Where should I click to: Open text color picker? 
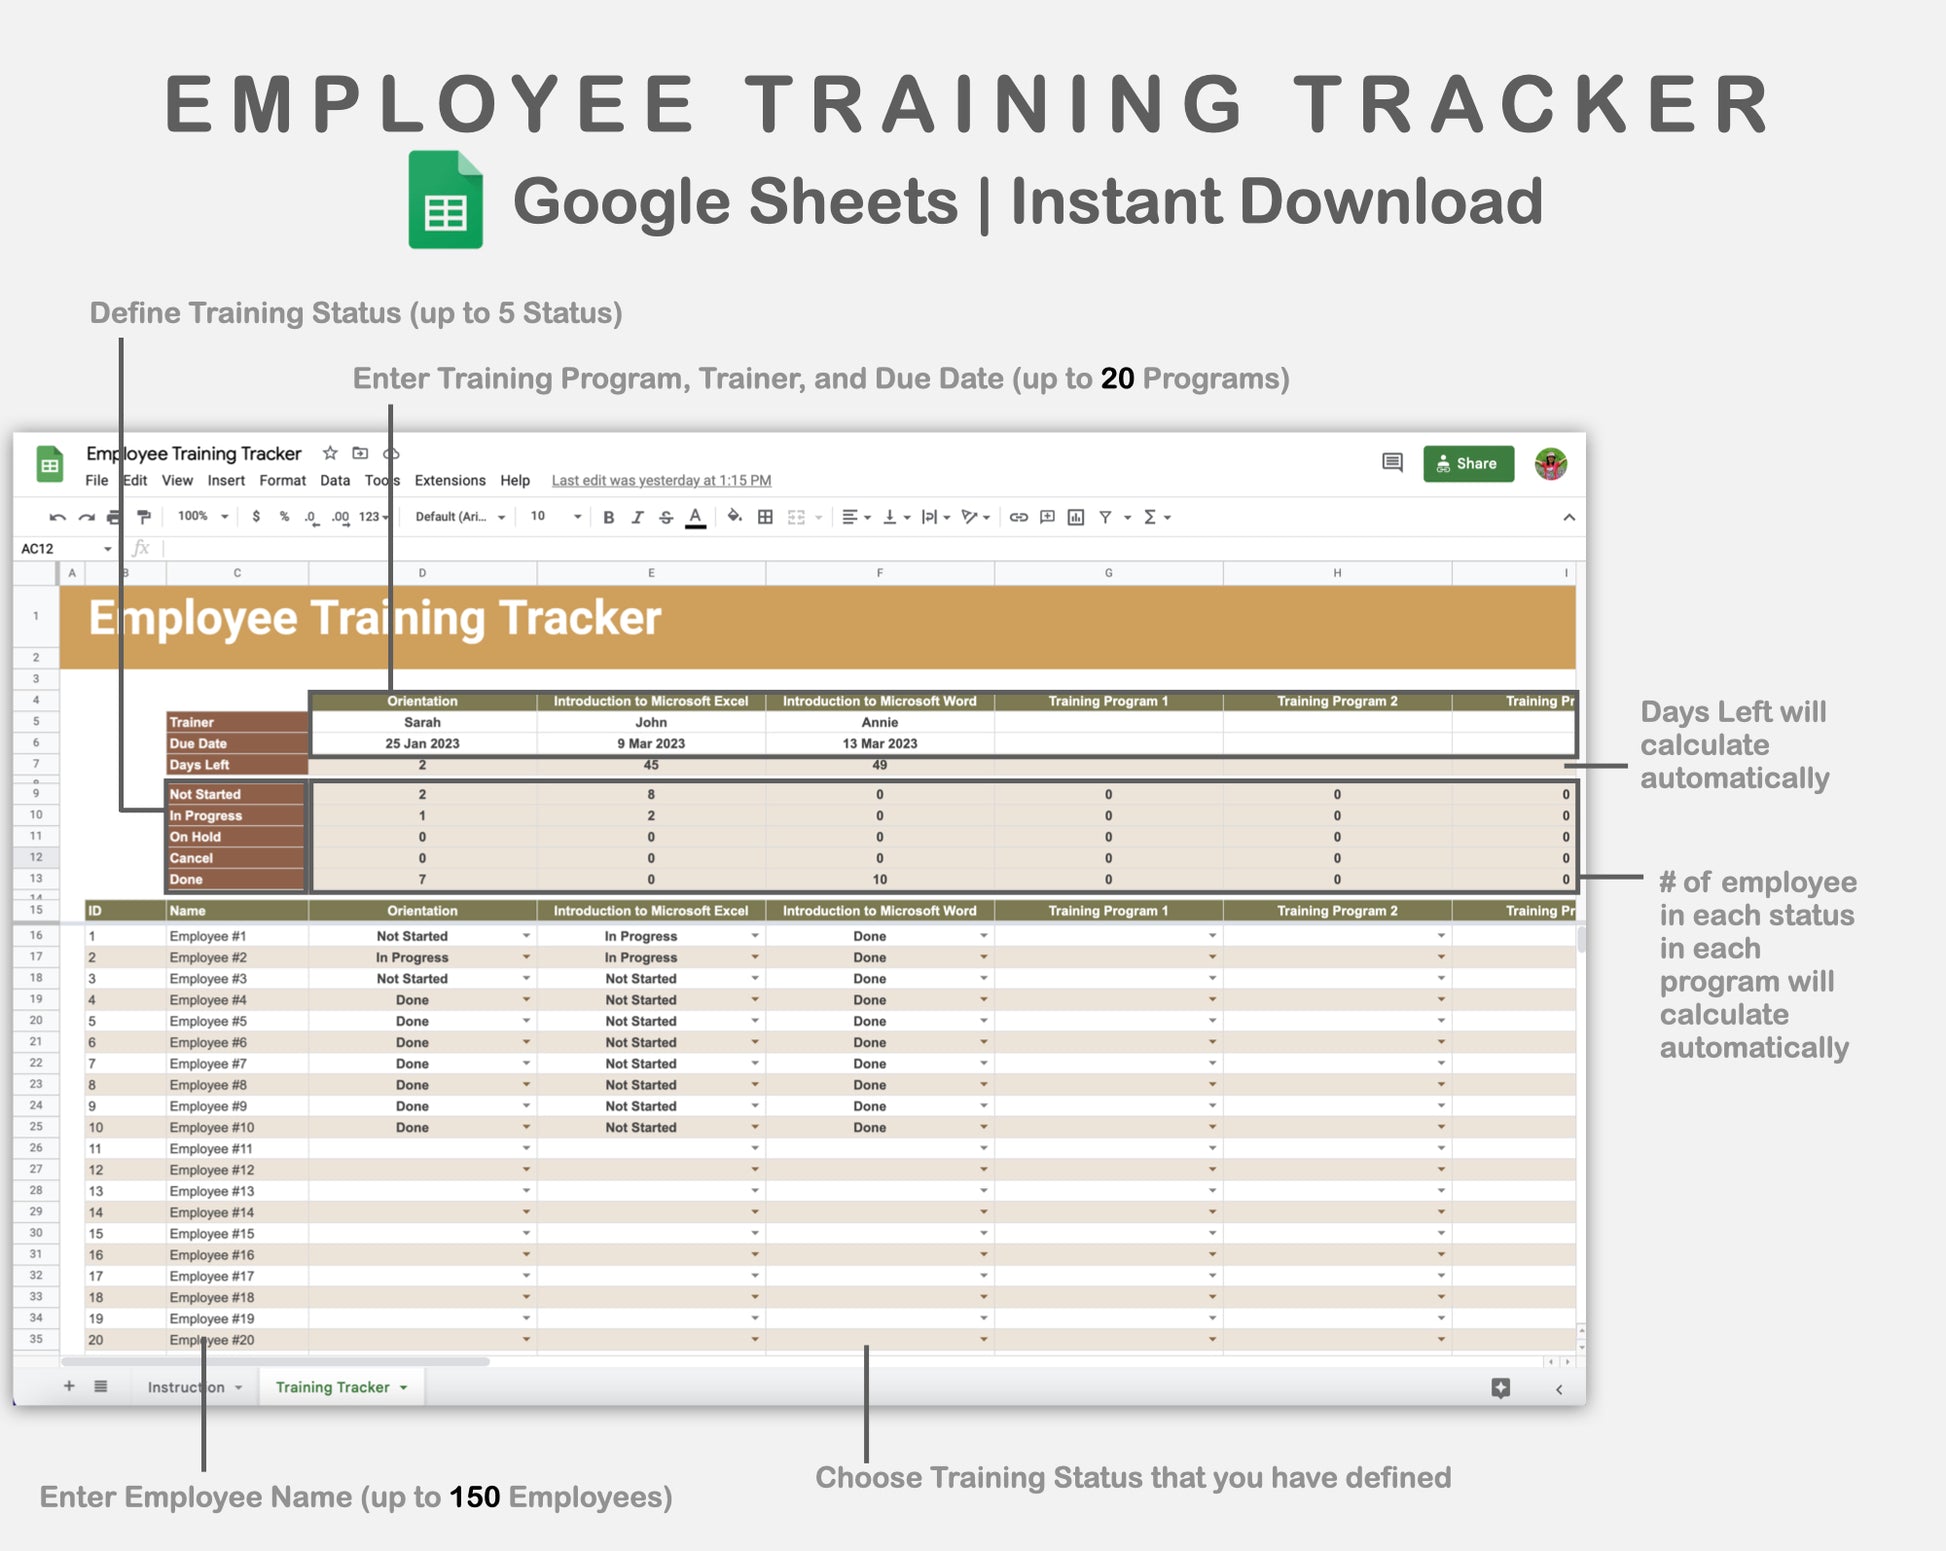(696, 517)
